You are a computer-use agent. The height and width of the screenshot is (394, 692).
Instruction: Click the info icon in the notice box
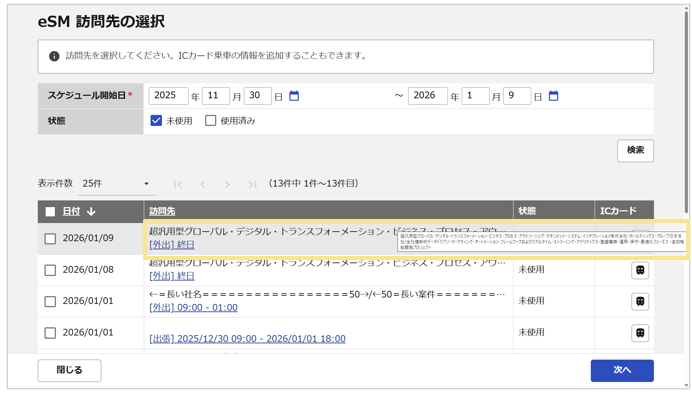click(x=54, y=56)
